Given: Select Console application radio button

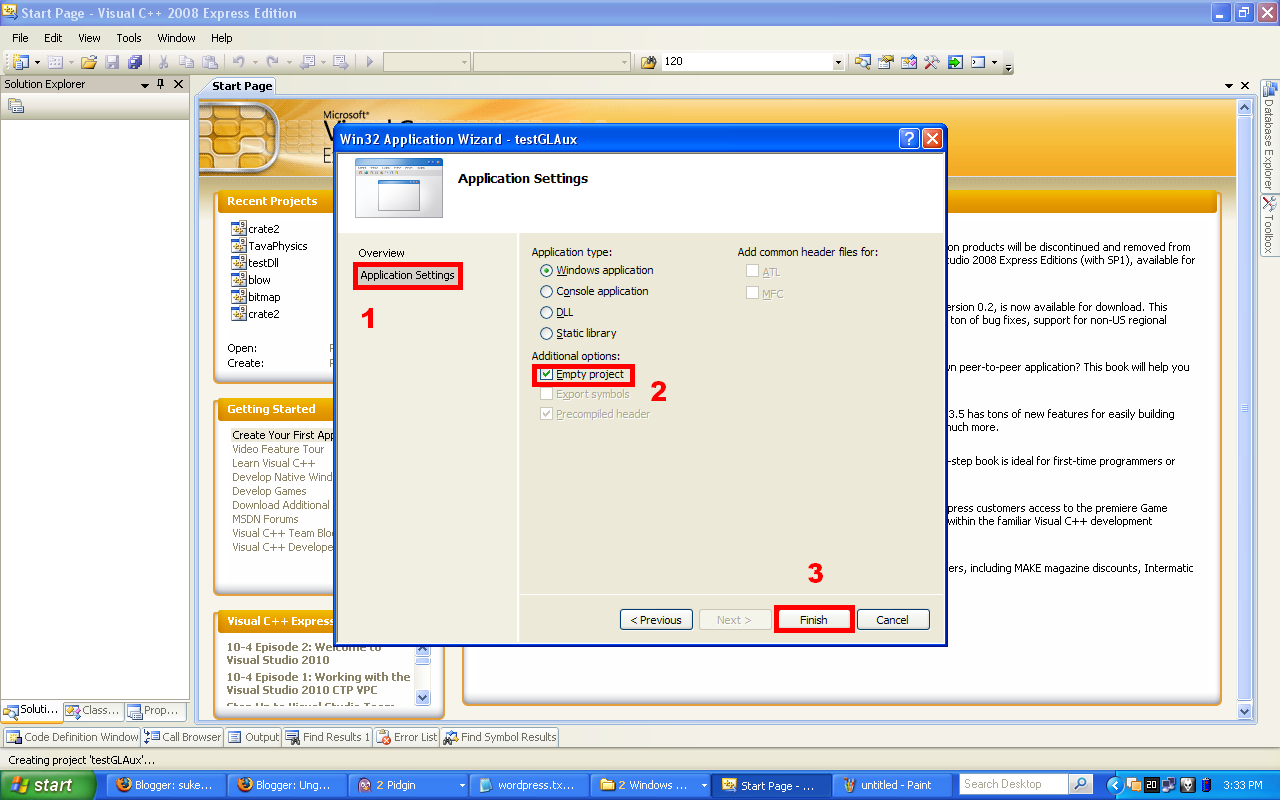Looking at the screenshot, I should click(x=546, y=291).
